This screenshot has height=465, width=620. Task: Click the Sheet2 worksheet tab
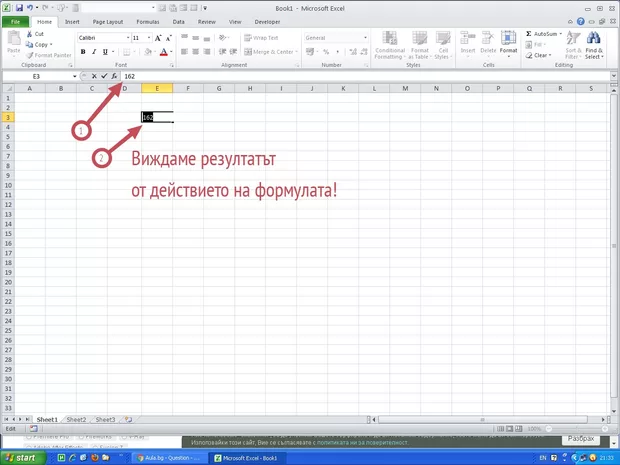(76, 420)
